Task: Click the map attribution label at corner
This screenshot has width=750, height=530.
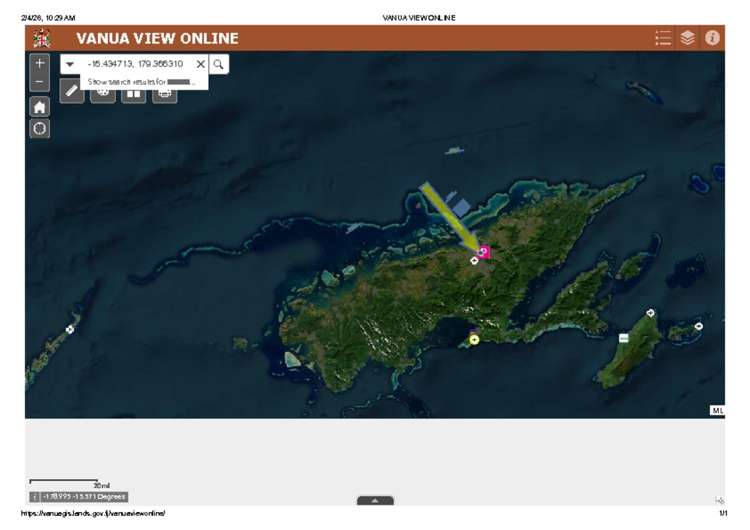Action: (x=717, y=410)
